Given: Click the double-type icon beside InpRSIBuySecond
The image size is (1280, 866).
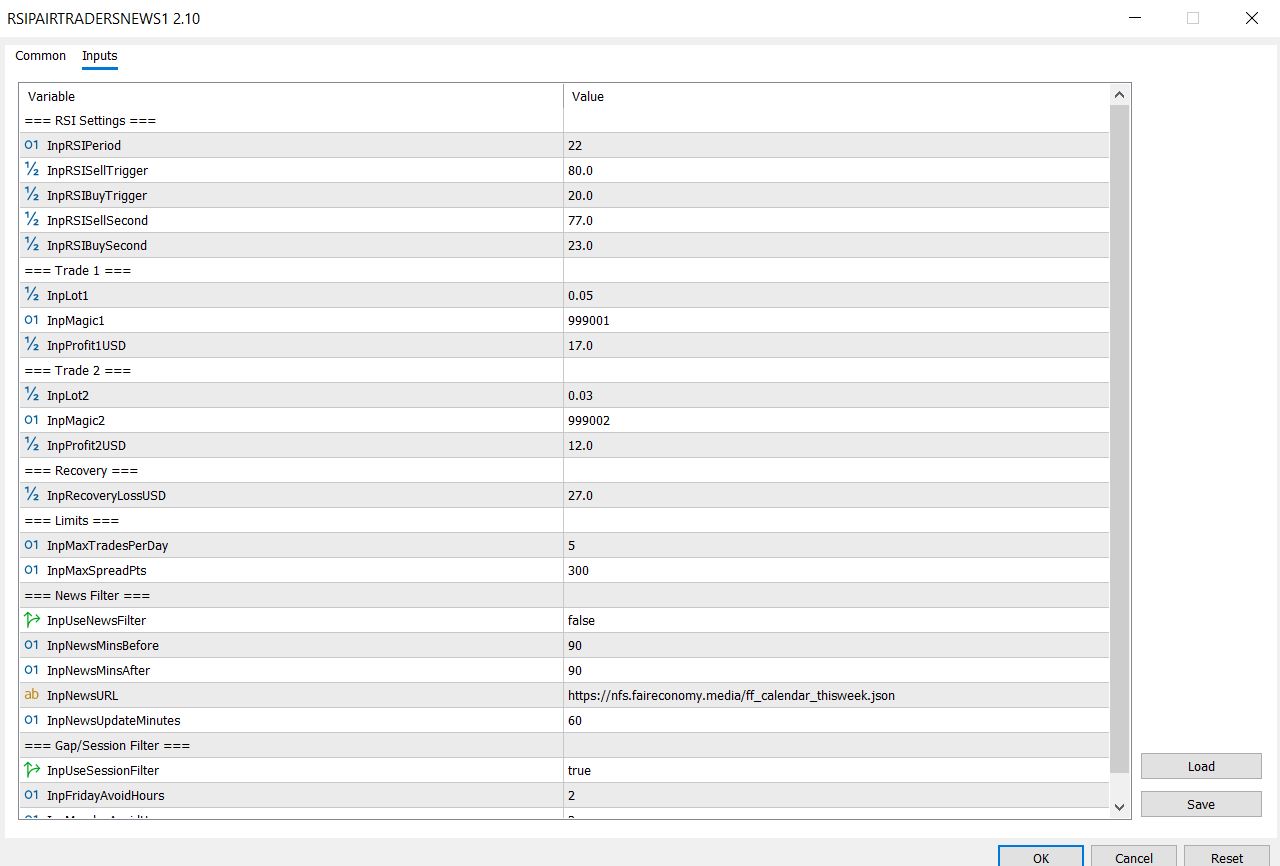Looking at the screenshot, I should pyautogui.click(x=31, y=245).
